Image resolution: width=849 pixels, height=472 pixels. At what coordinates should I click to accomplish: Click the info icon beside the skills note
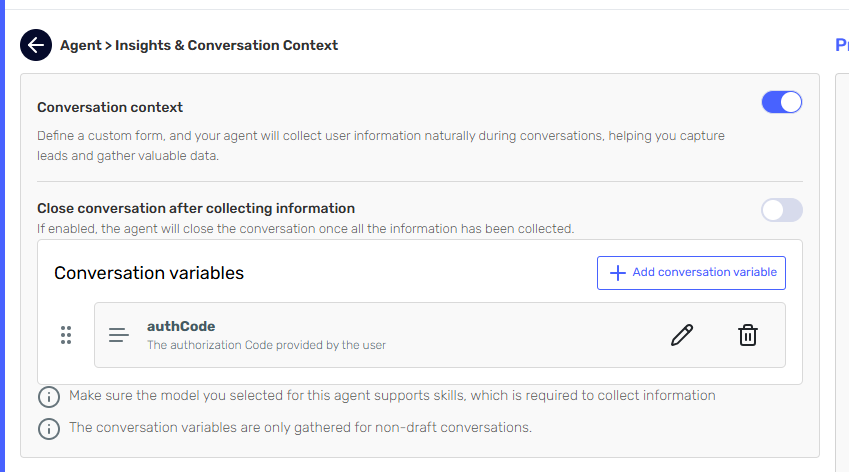pos(48,396)
